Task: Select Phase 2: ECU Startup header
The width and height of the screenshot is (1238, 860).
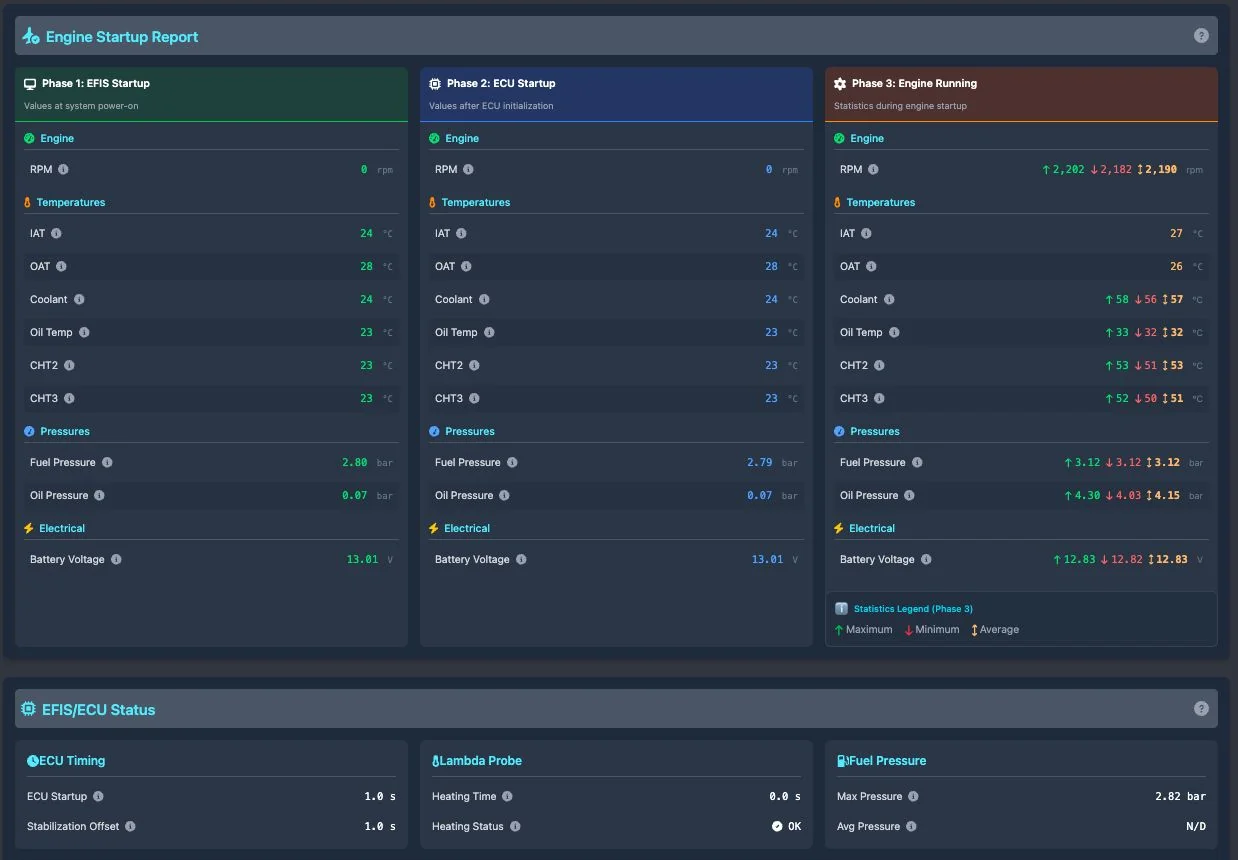Action: [501, 84]
